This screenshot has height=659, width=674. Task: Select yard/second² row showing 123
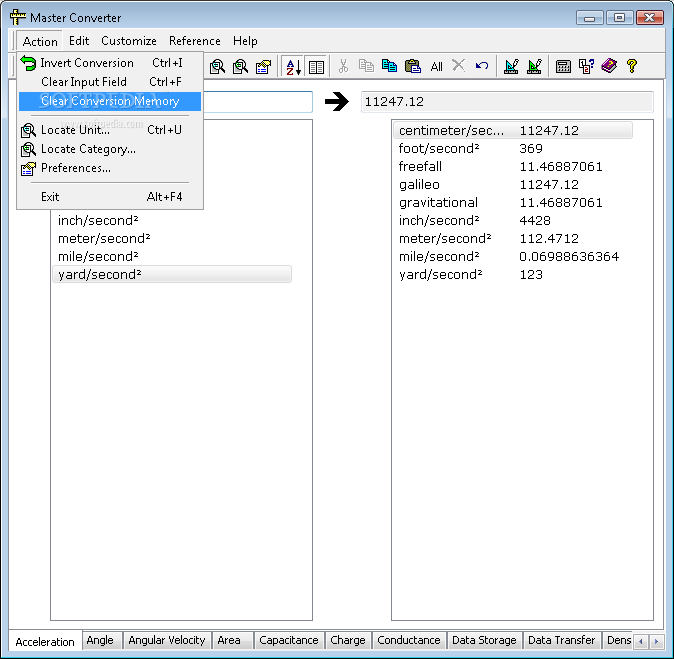[513, 274]
